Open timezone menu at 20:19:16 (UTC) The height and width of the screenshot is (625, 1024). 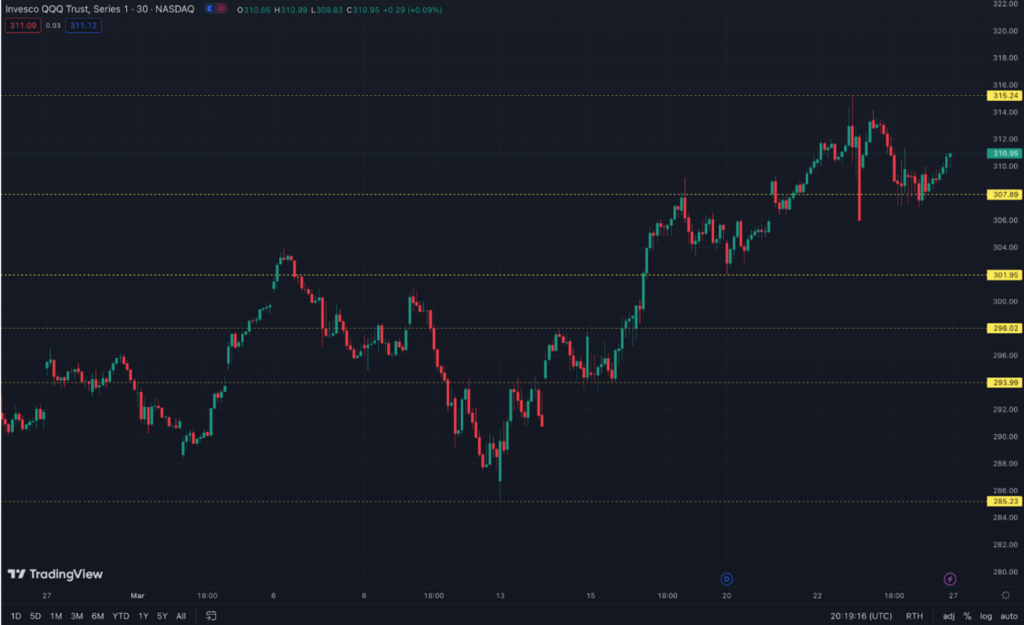pyautogui.click(x=861, y=616)
